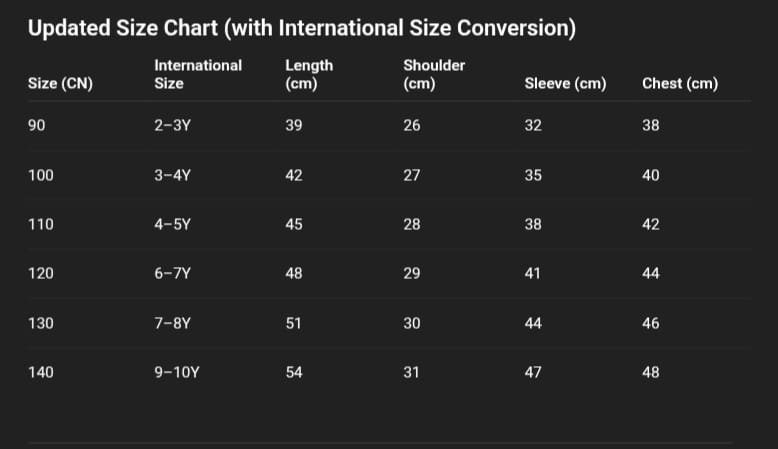Select the 9-10Y international size cell
This screenshot has height=449, width=778.
[177, 372]
